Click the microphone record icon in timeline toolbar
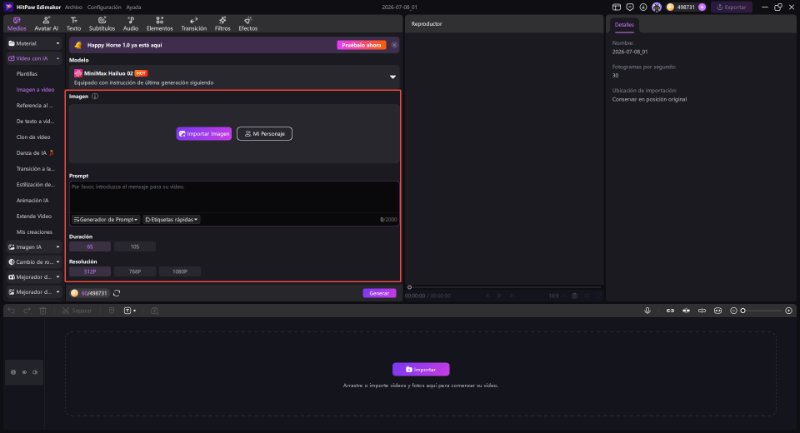Viewport: 800px width, 433px height. point(647,310)
